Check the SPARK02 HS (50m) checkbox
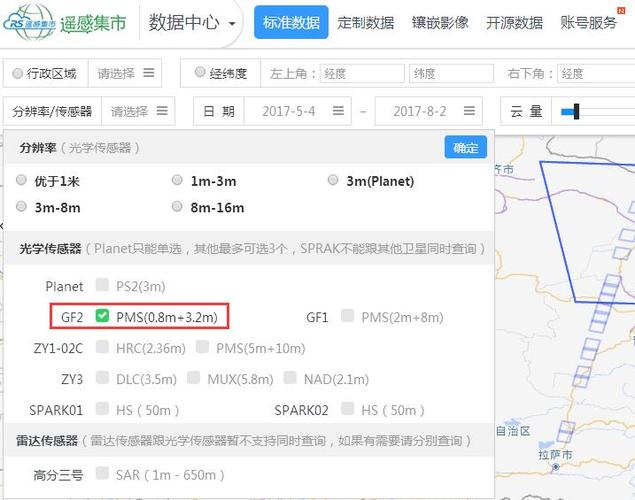Image resolution: width=635 pixels, height=500 pixels. (347, 409)
